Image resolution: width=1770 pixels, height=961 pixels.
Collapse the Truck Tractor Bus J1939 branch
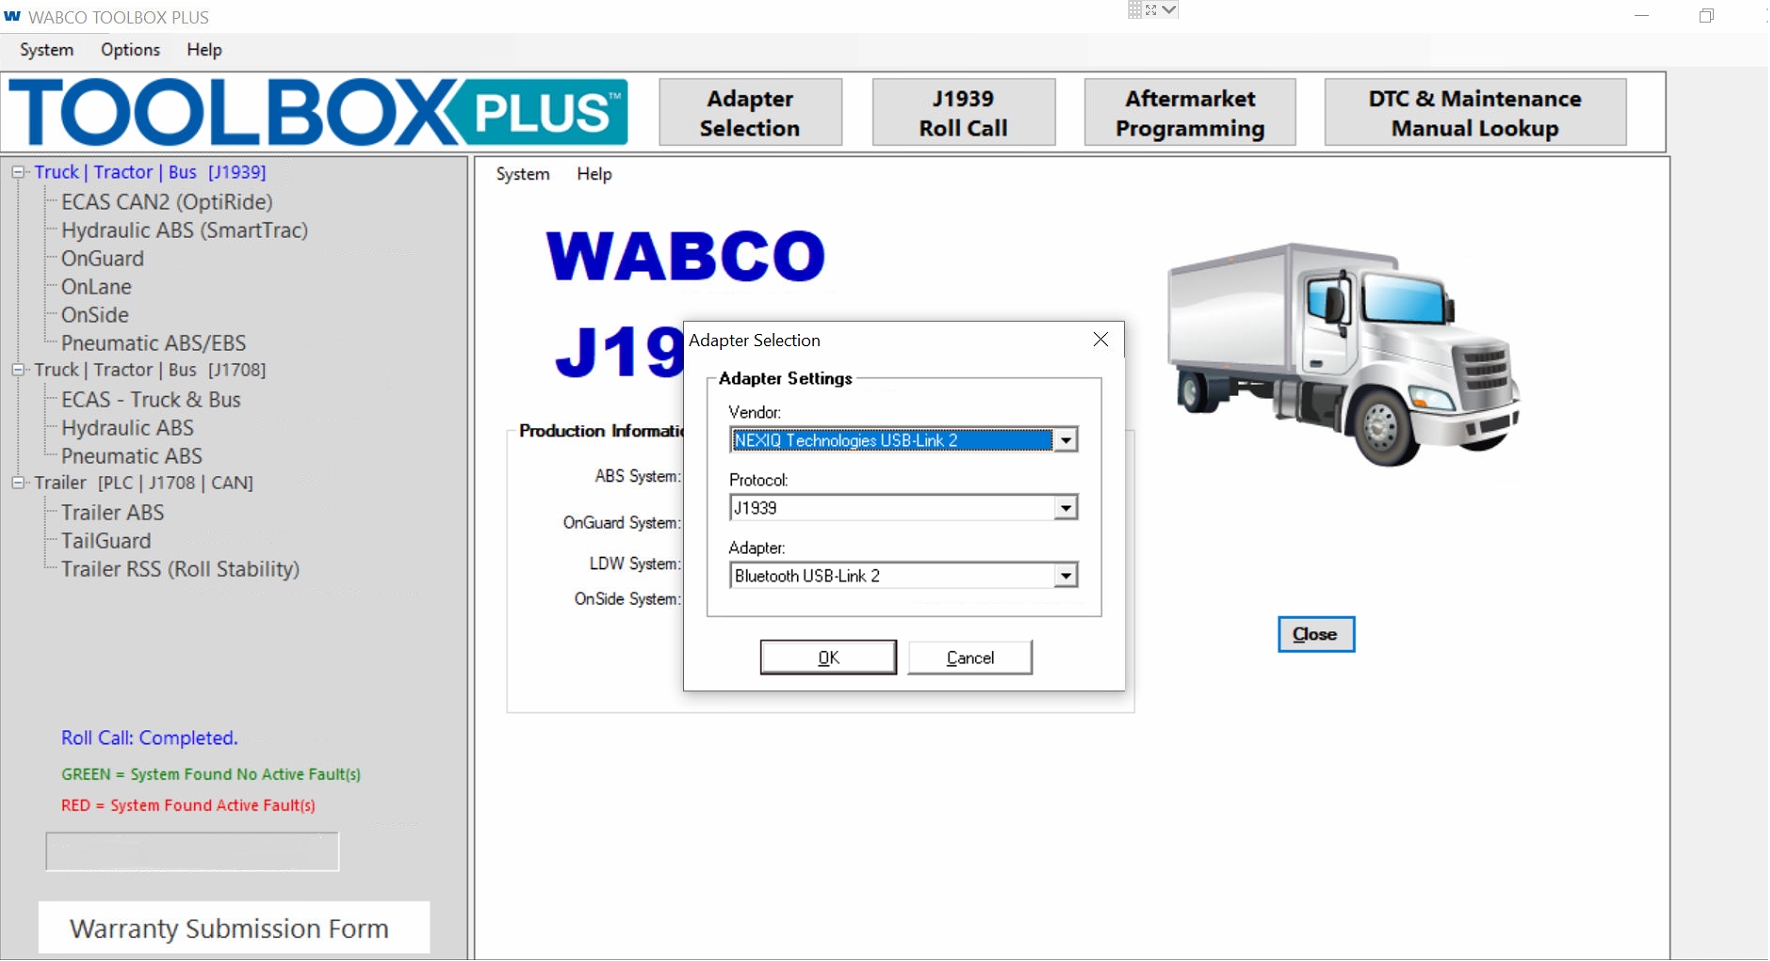17,172
